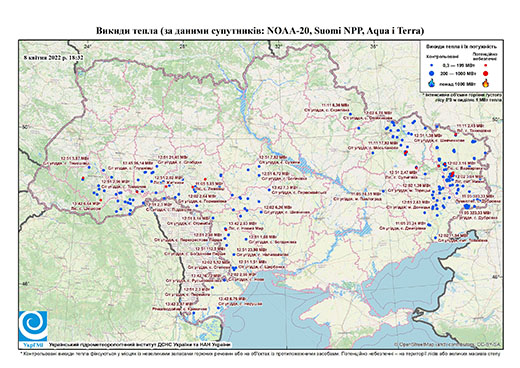The height and width of the screenshot is (368, 520).
Task: Click the OpenStreetMap contributors attribution
Action: click(448, 344)
